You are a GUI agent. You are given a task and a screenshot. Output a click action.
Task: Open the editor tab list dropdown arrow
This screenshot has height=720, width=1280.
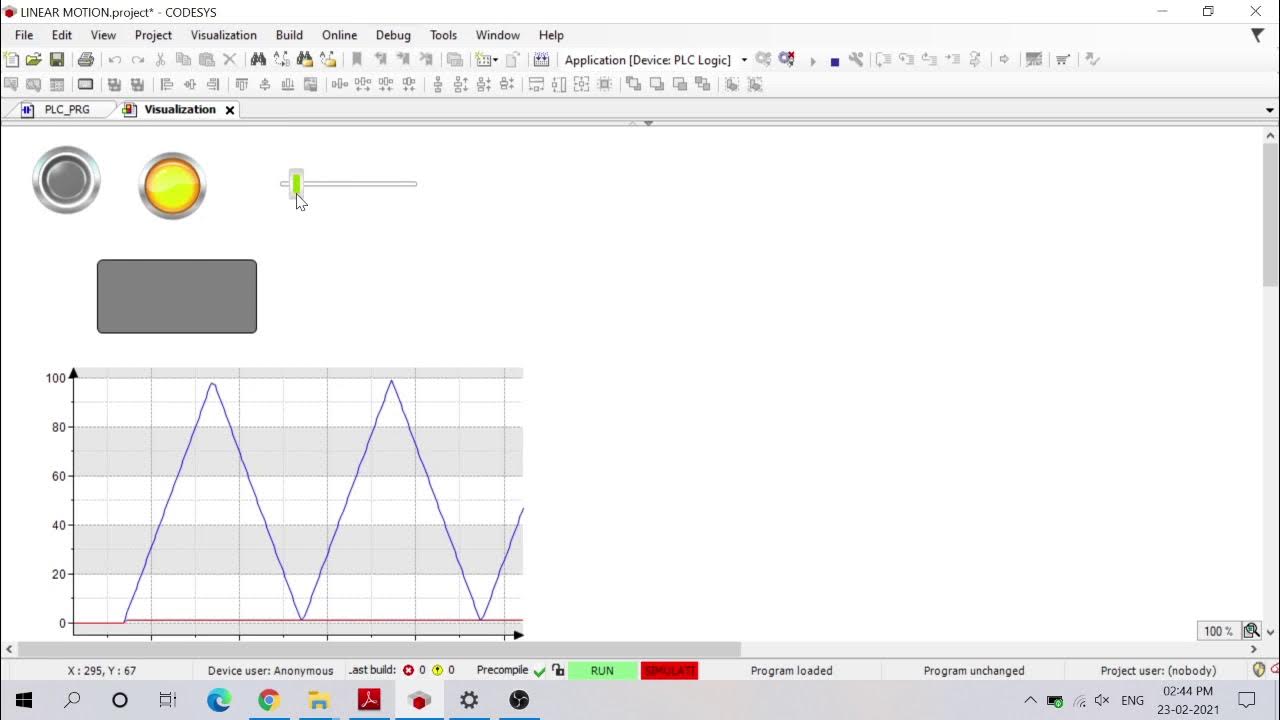[1270, 110]
